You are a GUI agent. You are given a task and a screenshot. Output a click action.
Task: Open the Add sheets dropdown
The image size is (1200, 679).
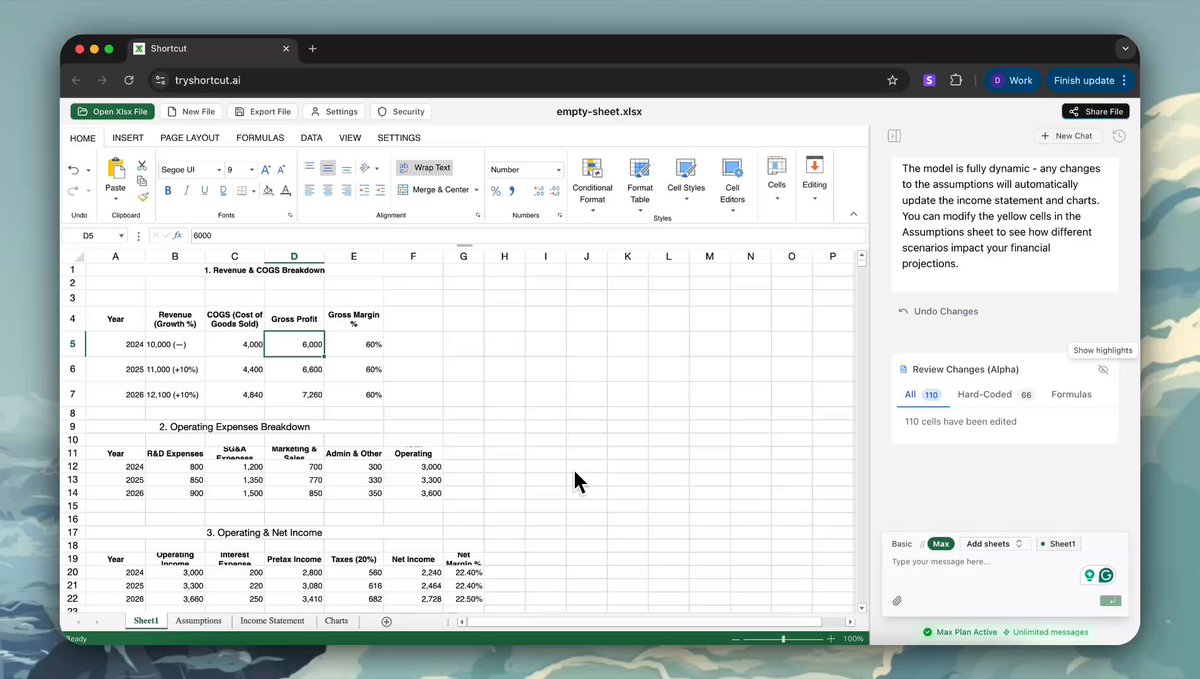tap(994, 544)
